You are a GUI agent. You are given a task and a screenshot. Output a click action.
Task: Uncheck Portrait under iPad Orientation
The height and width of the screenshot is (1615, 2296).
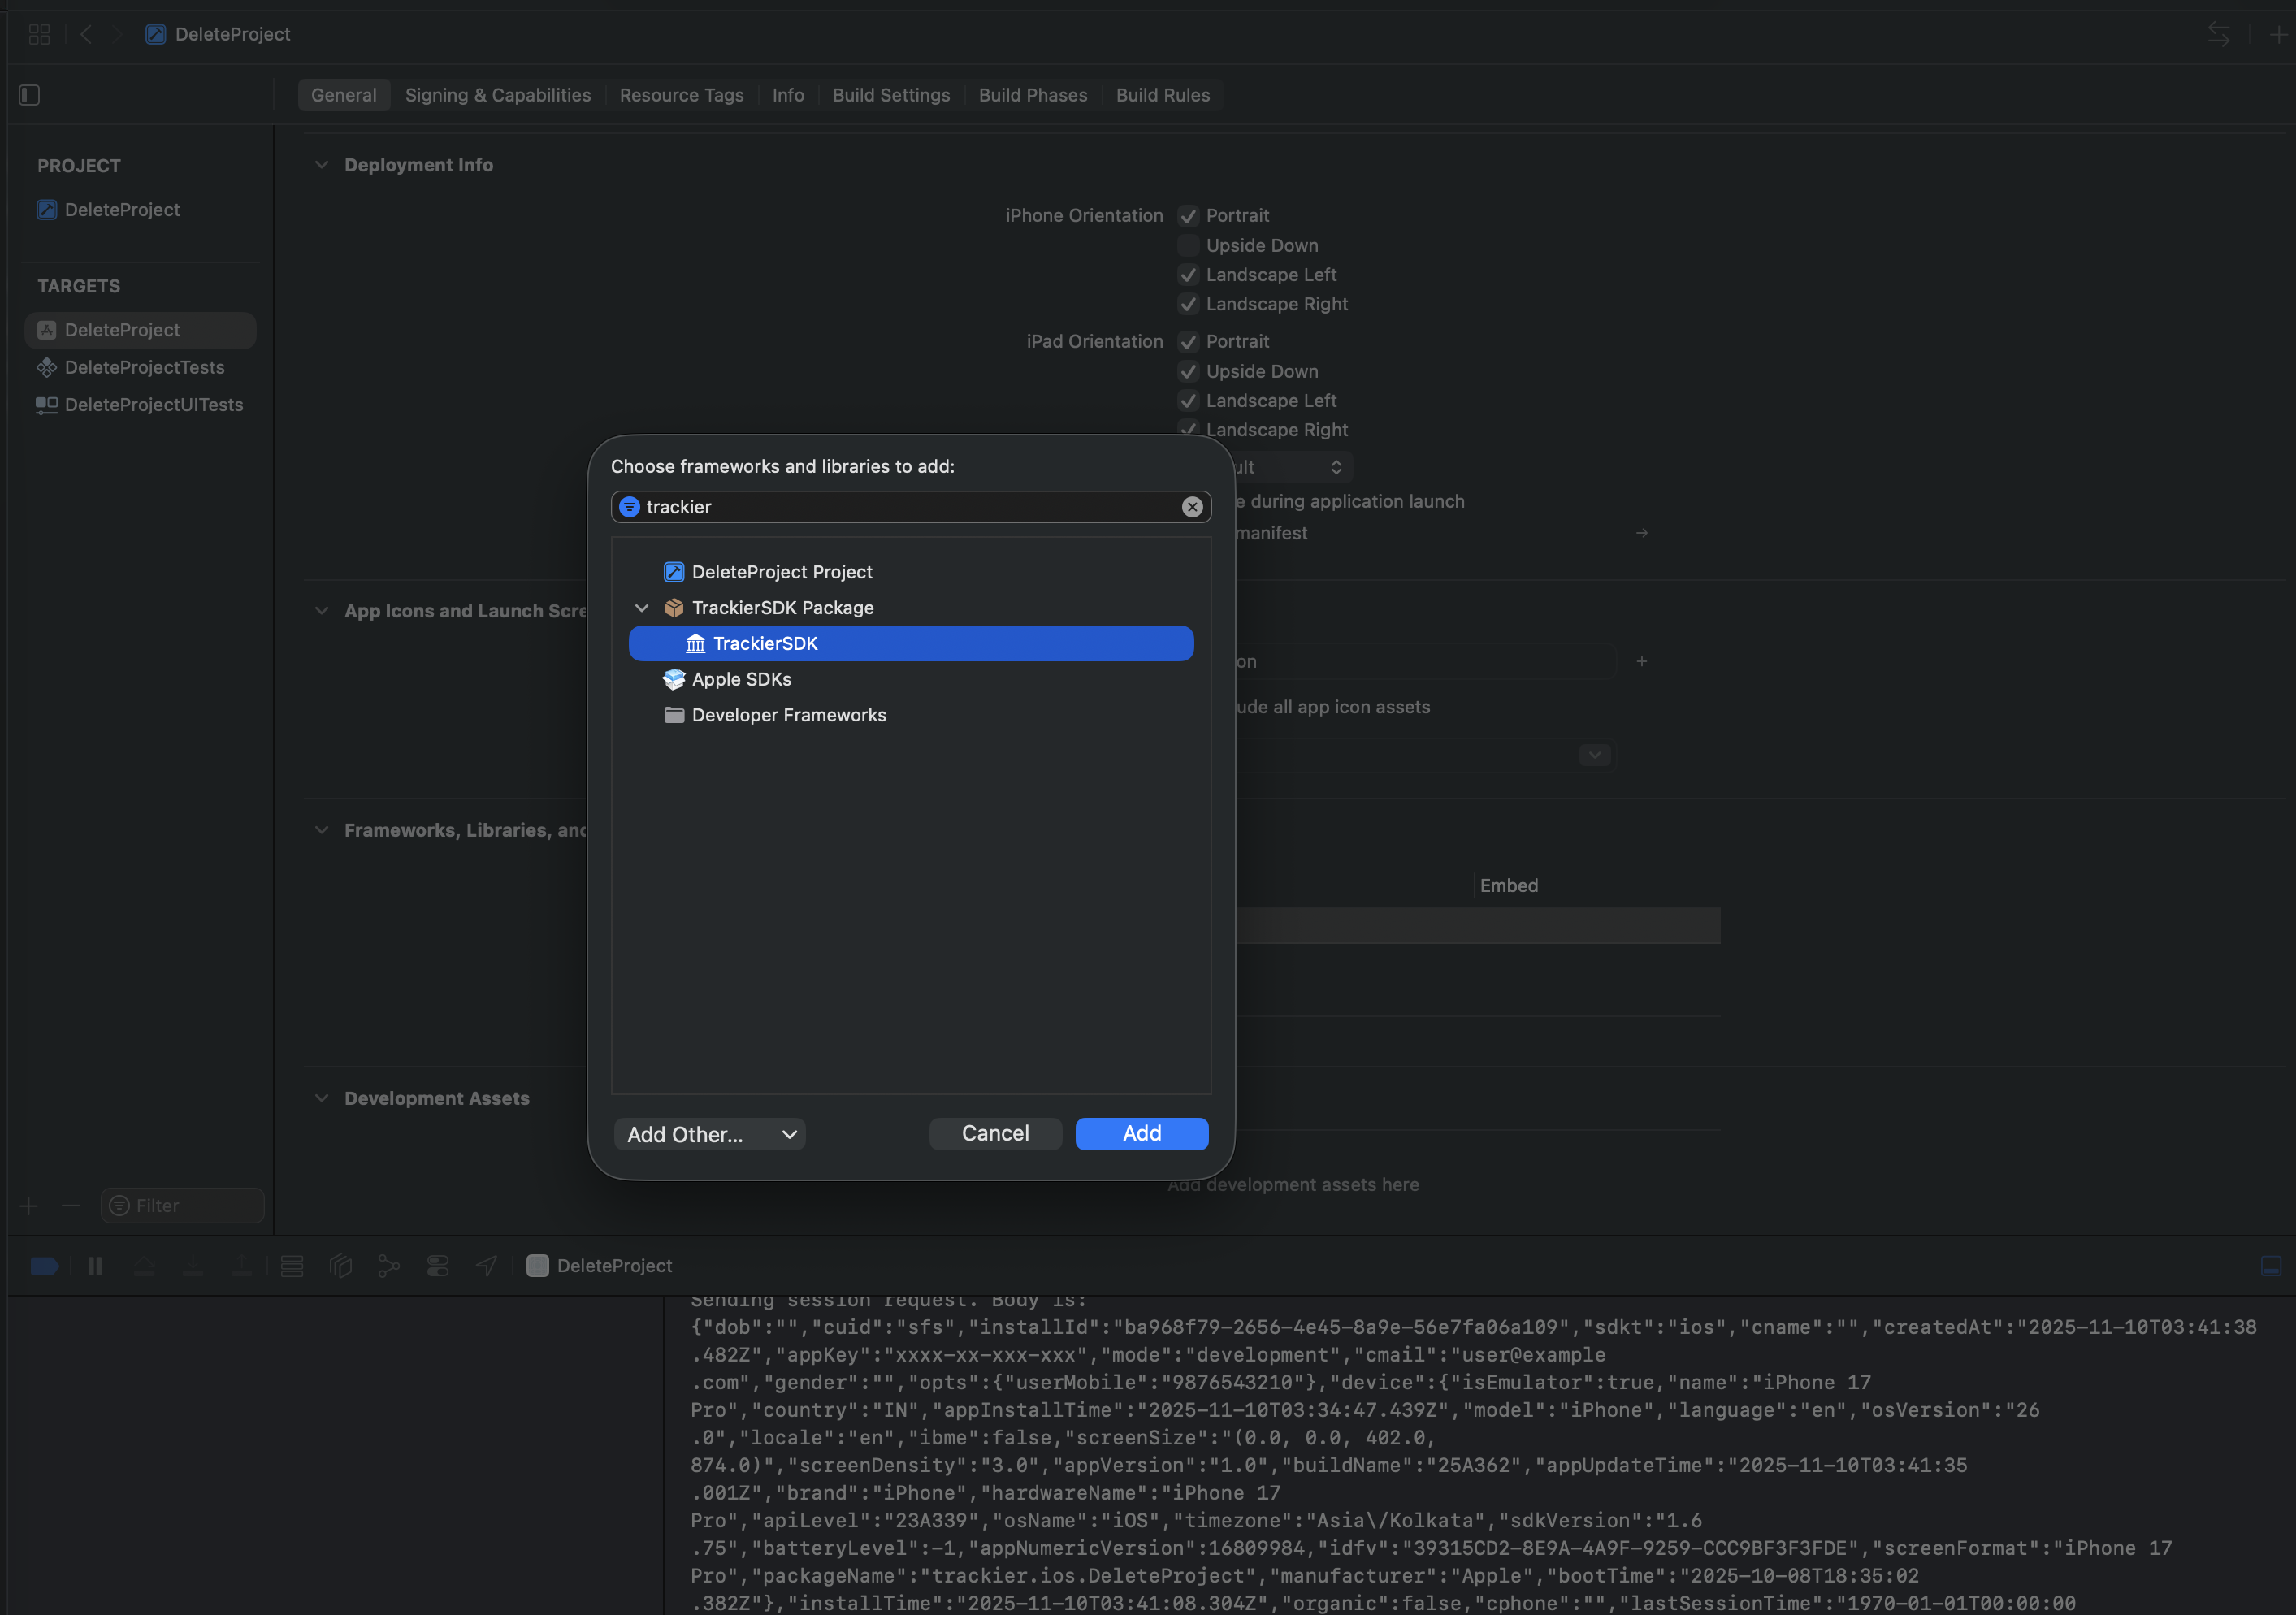pyautogui.click(x=1188, y=341)
